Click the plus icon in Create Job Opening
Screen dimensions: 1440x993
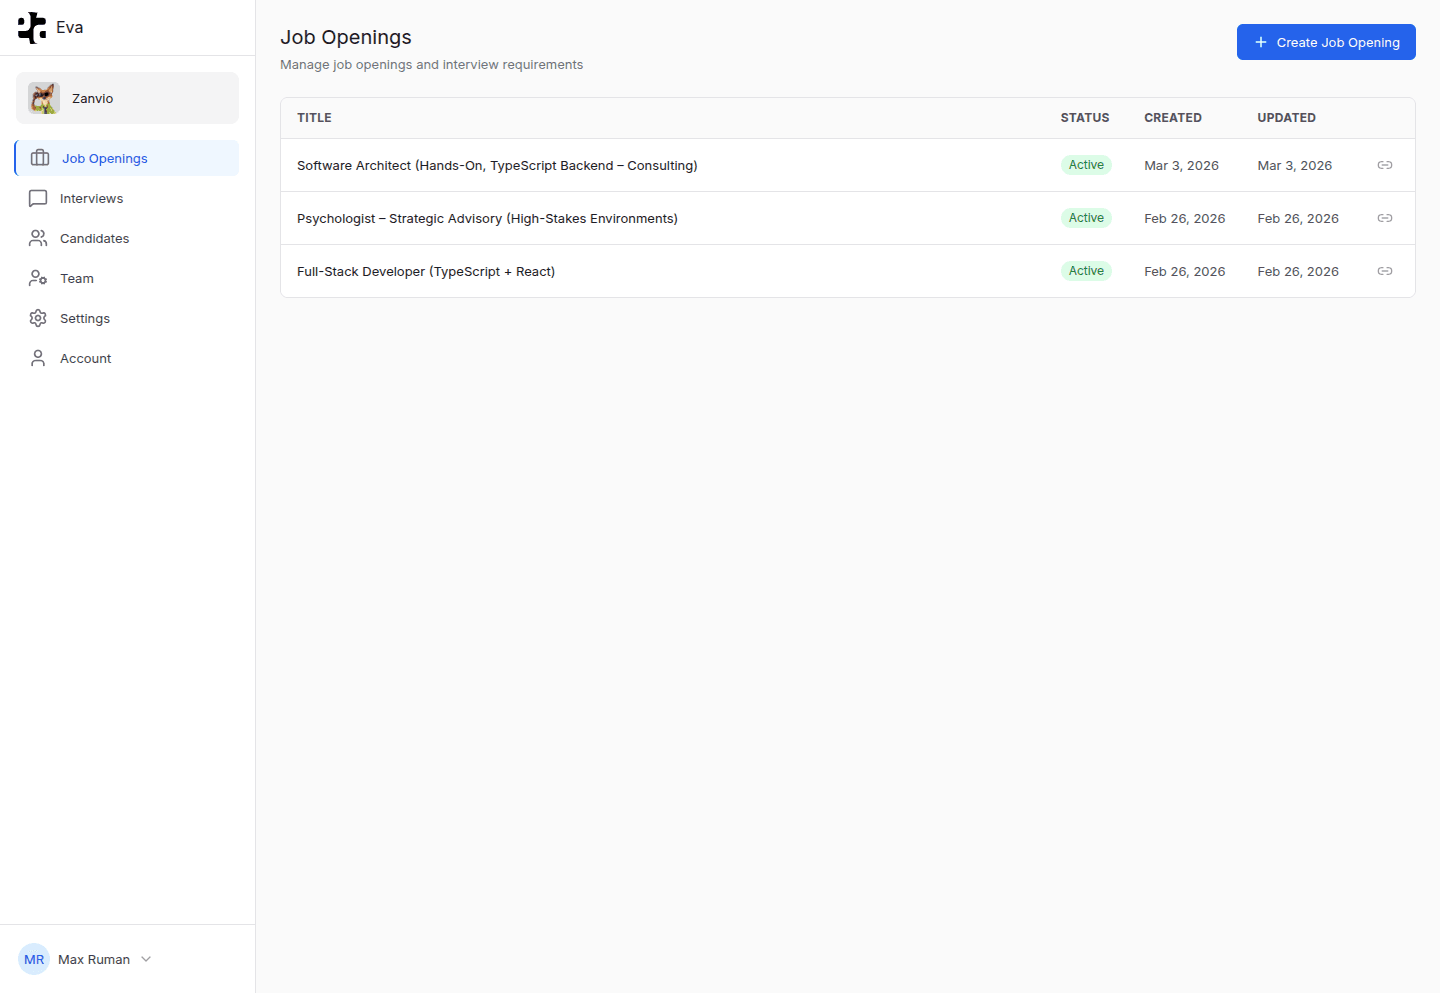(1261, 42)
